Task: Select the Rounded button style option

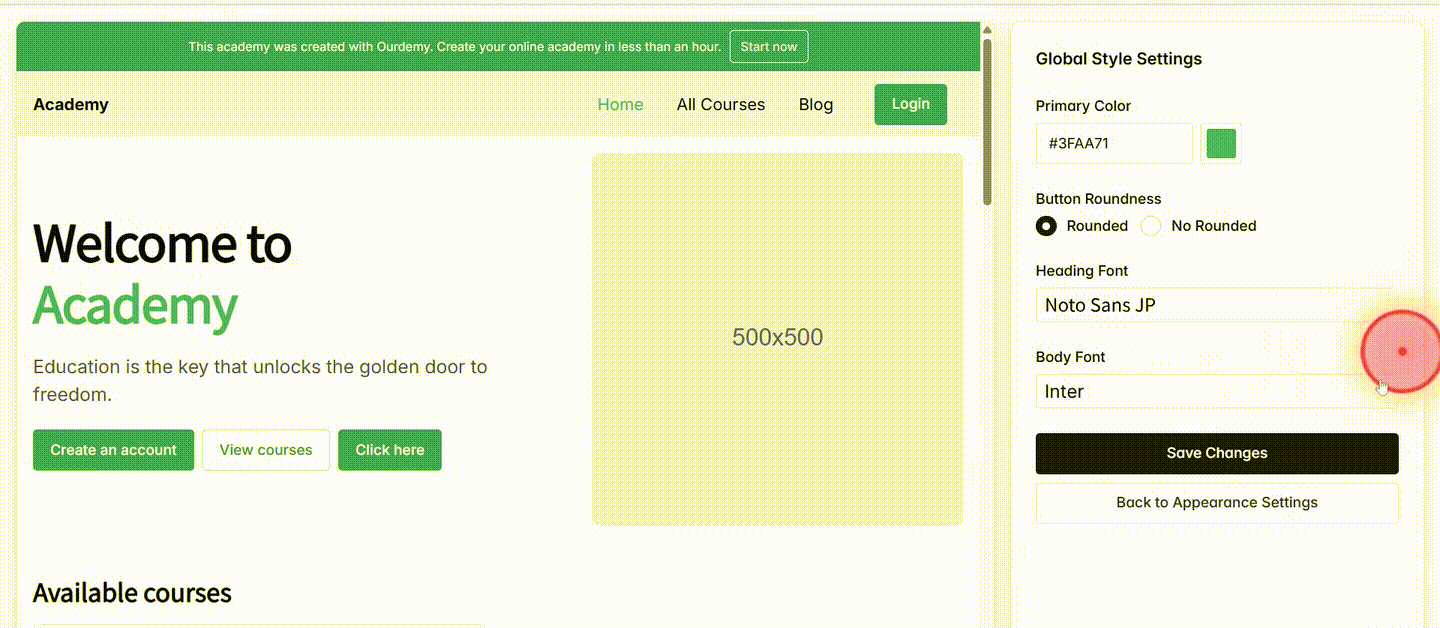Action: click(1046, 226)
